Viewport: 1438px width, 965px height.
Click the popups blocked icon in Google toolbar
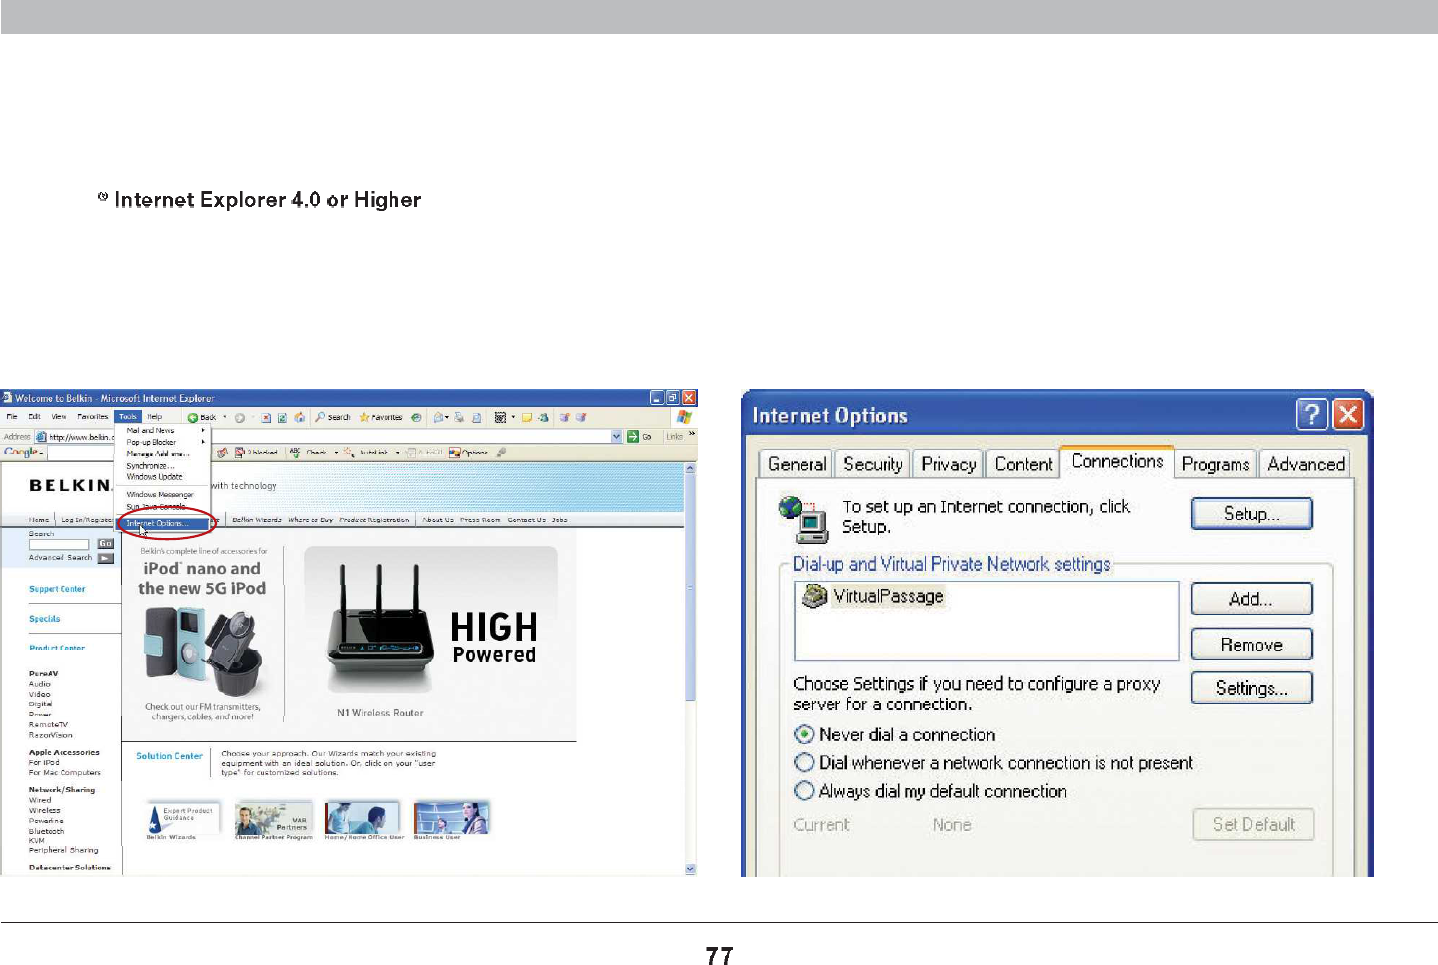(x=240, y=452)
